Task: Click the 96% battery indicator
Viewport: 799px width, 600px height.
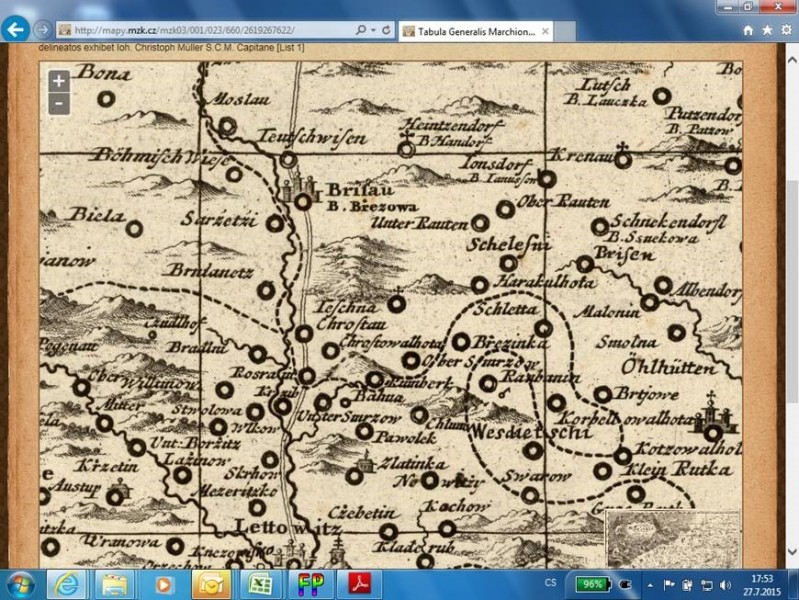Action: pyautogui.click(x=593, y=585)
